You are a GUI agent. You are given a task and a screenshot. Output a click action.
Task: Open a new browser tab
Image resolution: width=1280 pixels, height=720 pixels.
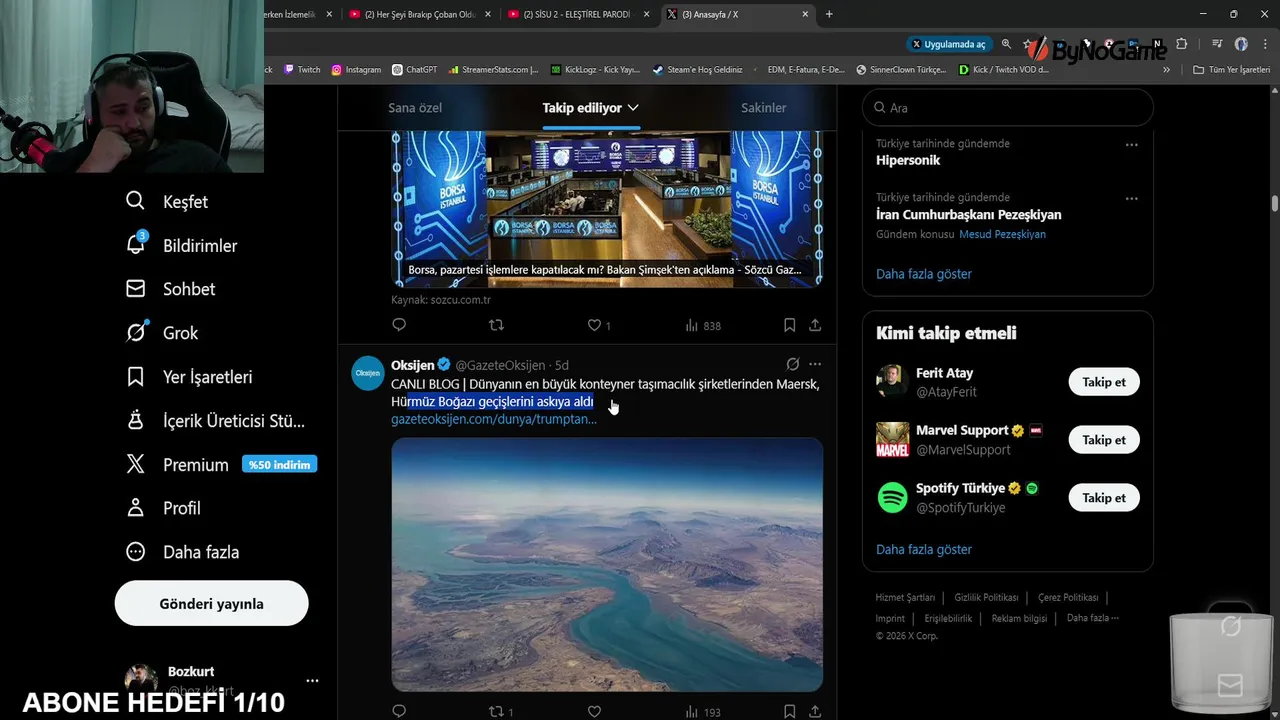pyautogui.click(x=829, y=14)
